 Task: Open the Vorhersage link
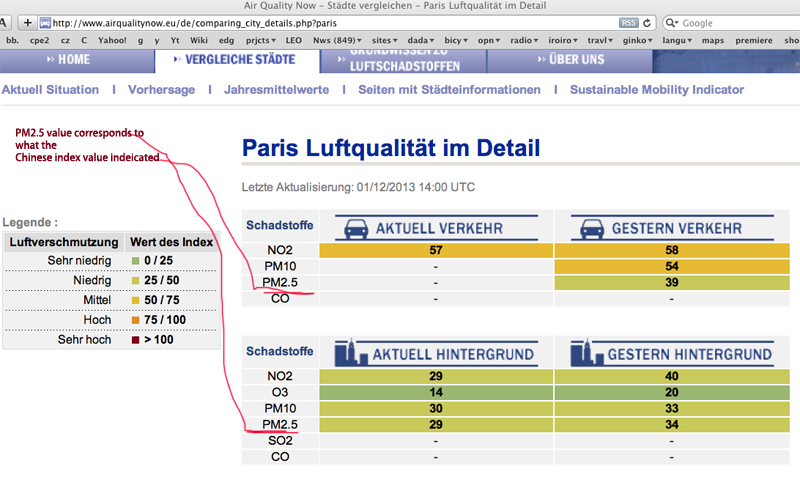[x=162, y=89]
